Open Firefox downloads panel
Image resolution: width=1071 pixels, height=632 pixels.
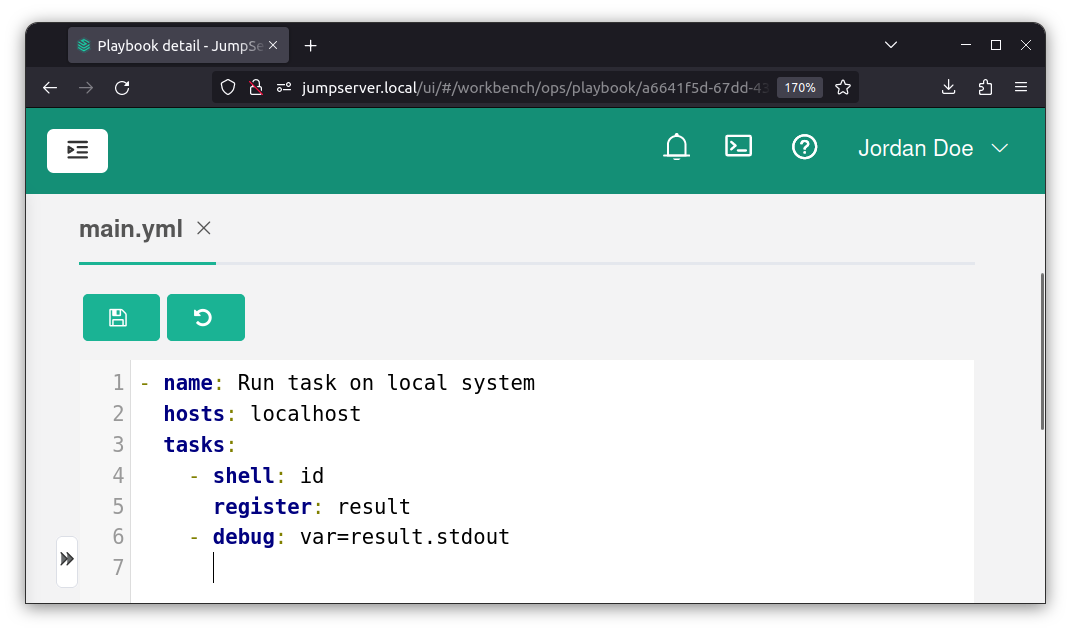(x=949, y=88)
